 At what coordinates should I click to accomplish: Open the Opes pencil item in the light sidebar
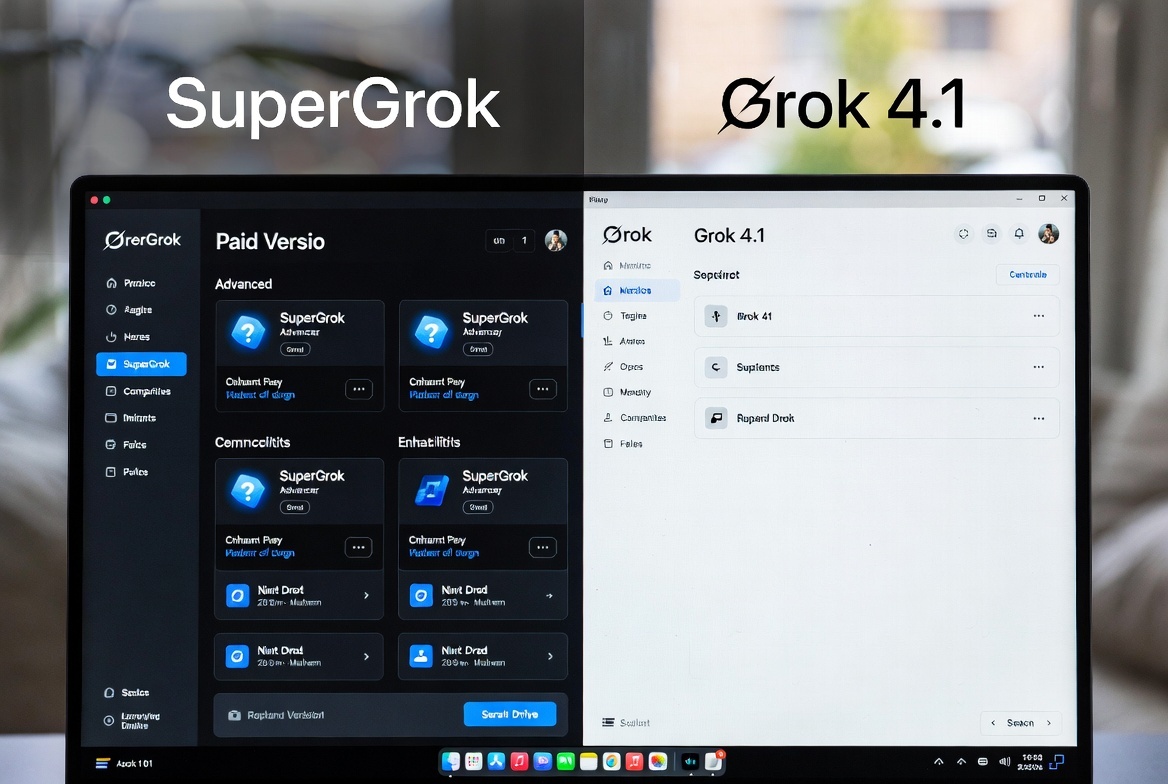tap(623, 367)
